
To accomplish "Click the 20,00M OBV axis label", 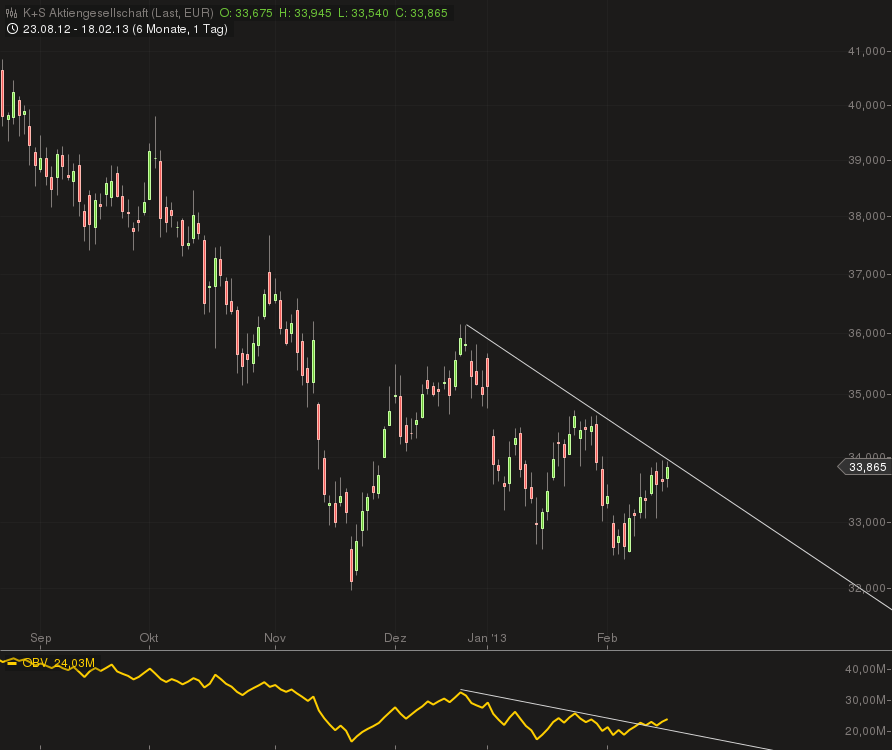I will (x=865, y=731).
